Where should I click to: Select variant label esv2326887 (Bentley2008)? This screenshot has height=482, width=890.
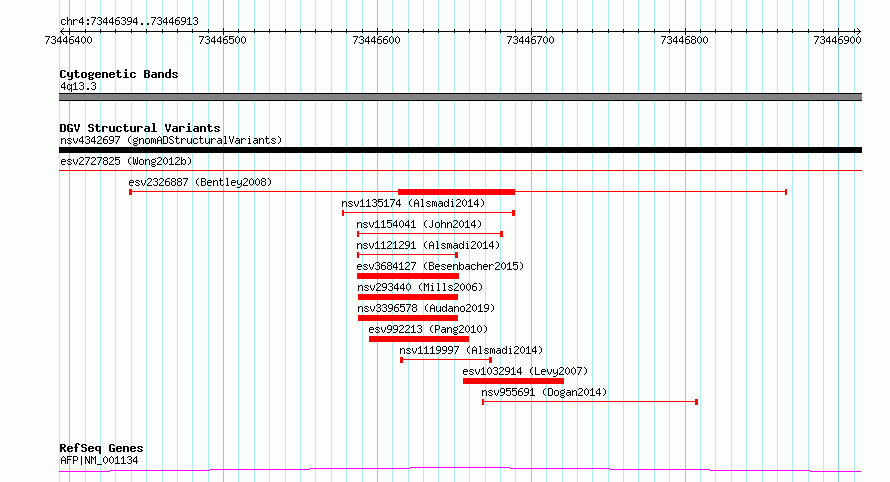pyautogui.click(x=200, y=182)
